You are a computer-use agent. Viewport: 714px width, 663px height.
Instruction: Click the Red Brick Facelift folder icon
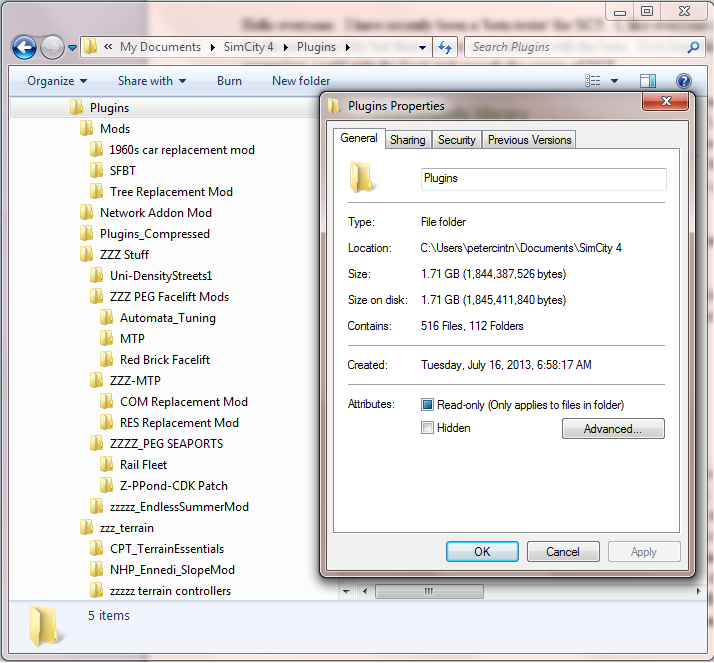click(107, 360)
